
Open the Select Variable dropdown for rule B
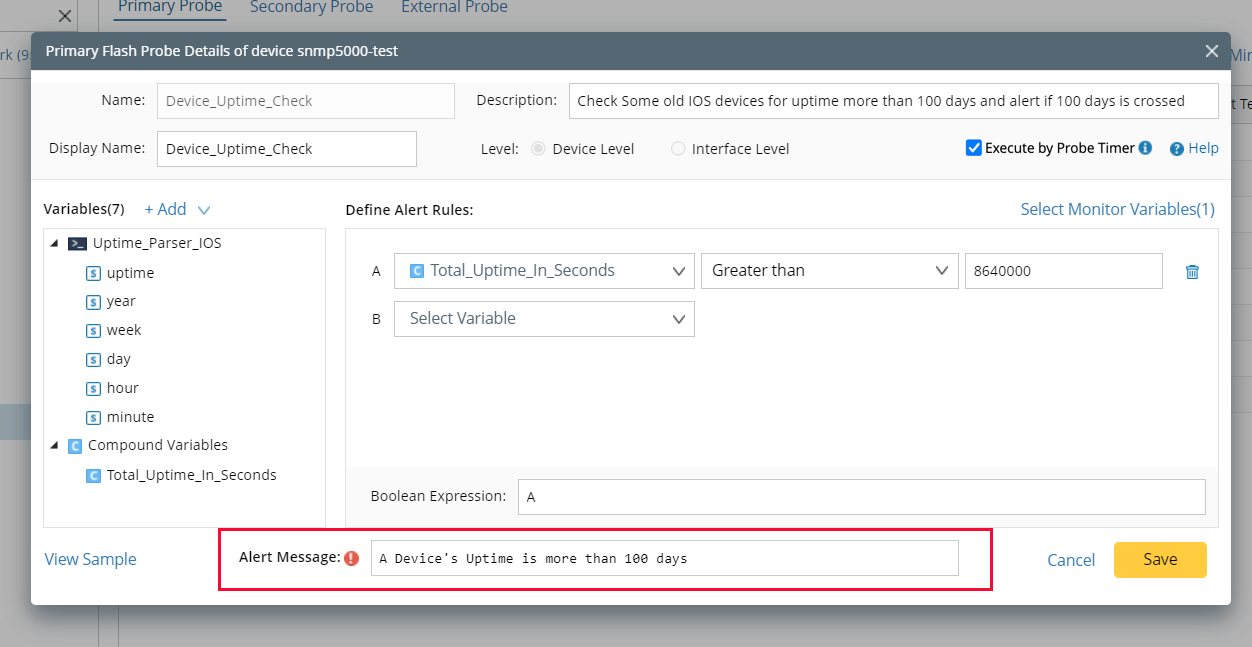click(544, 319)
